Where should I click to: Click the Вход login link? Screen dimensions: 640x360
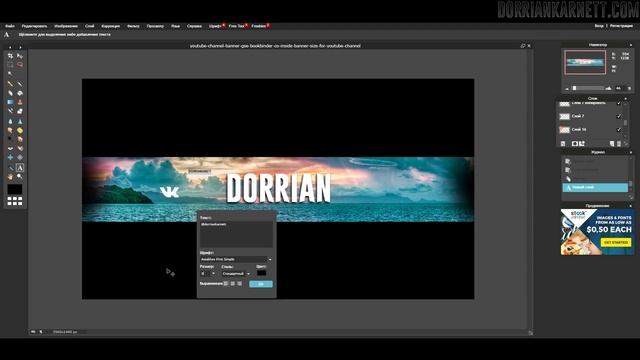tap(599, 26)
